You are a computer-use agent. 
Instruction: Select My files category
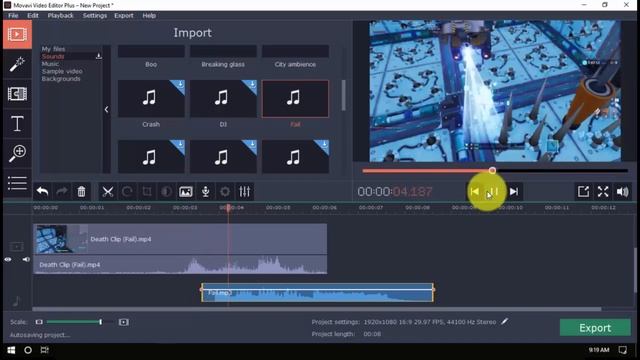53,49
